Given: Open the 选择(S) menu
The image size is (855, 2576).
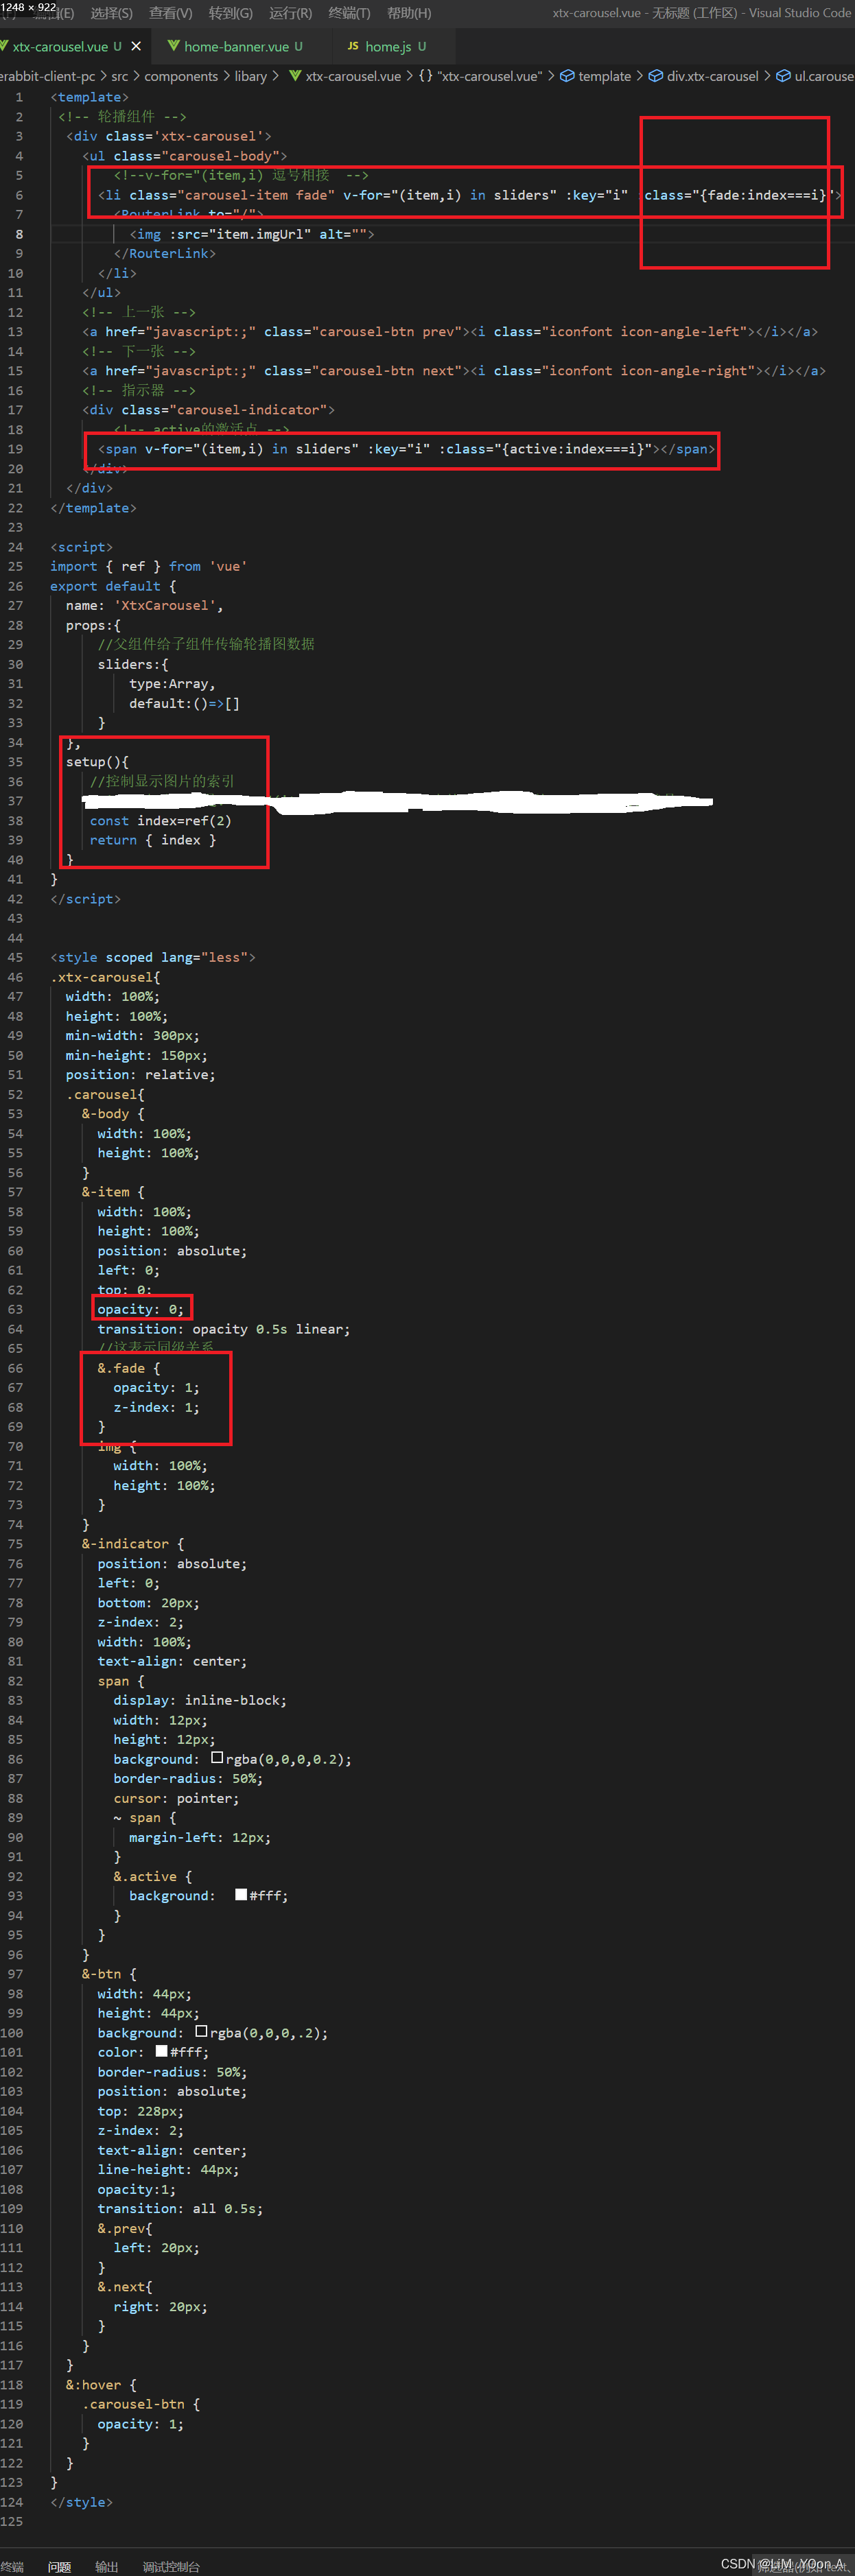Looking at the screenshot, I should [x=111, y=13].
